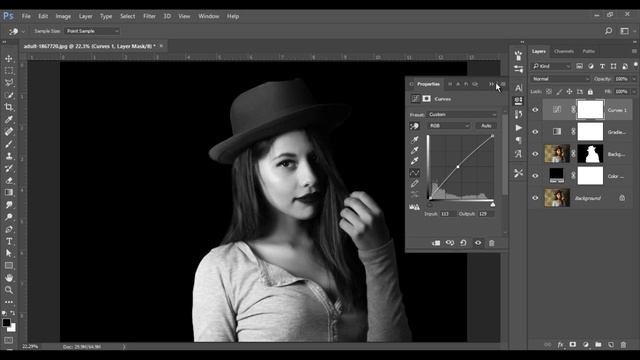640x360 pixels.
Task: Select the Path Selection tool
Action: click(x=9, y=253)
